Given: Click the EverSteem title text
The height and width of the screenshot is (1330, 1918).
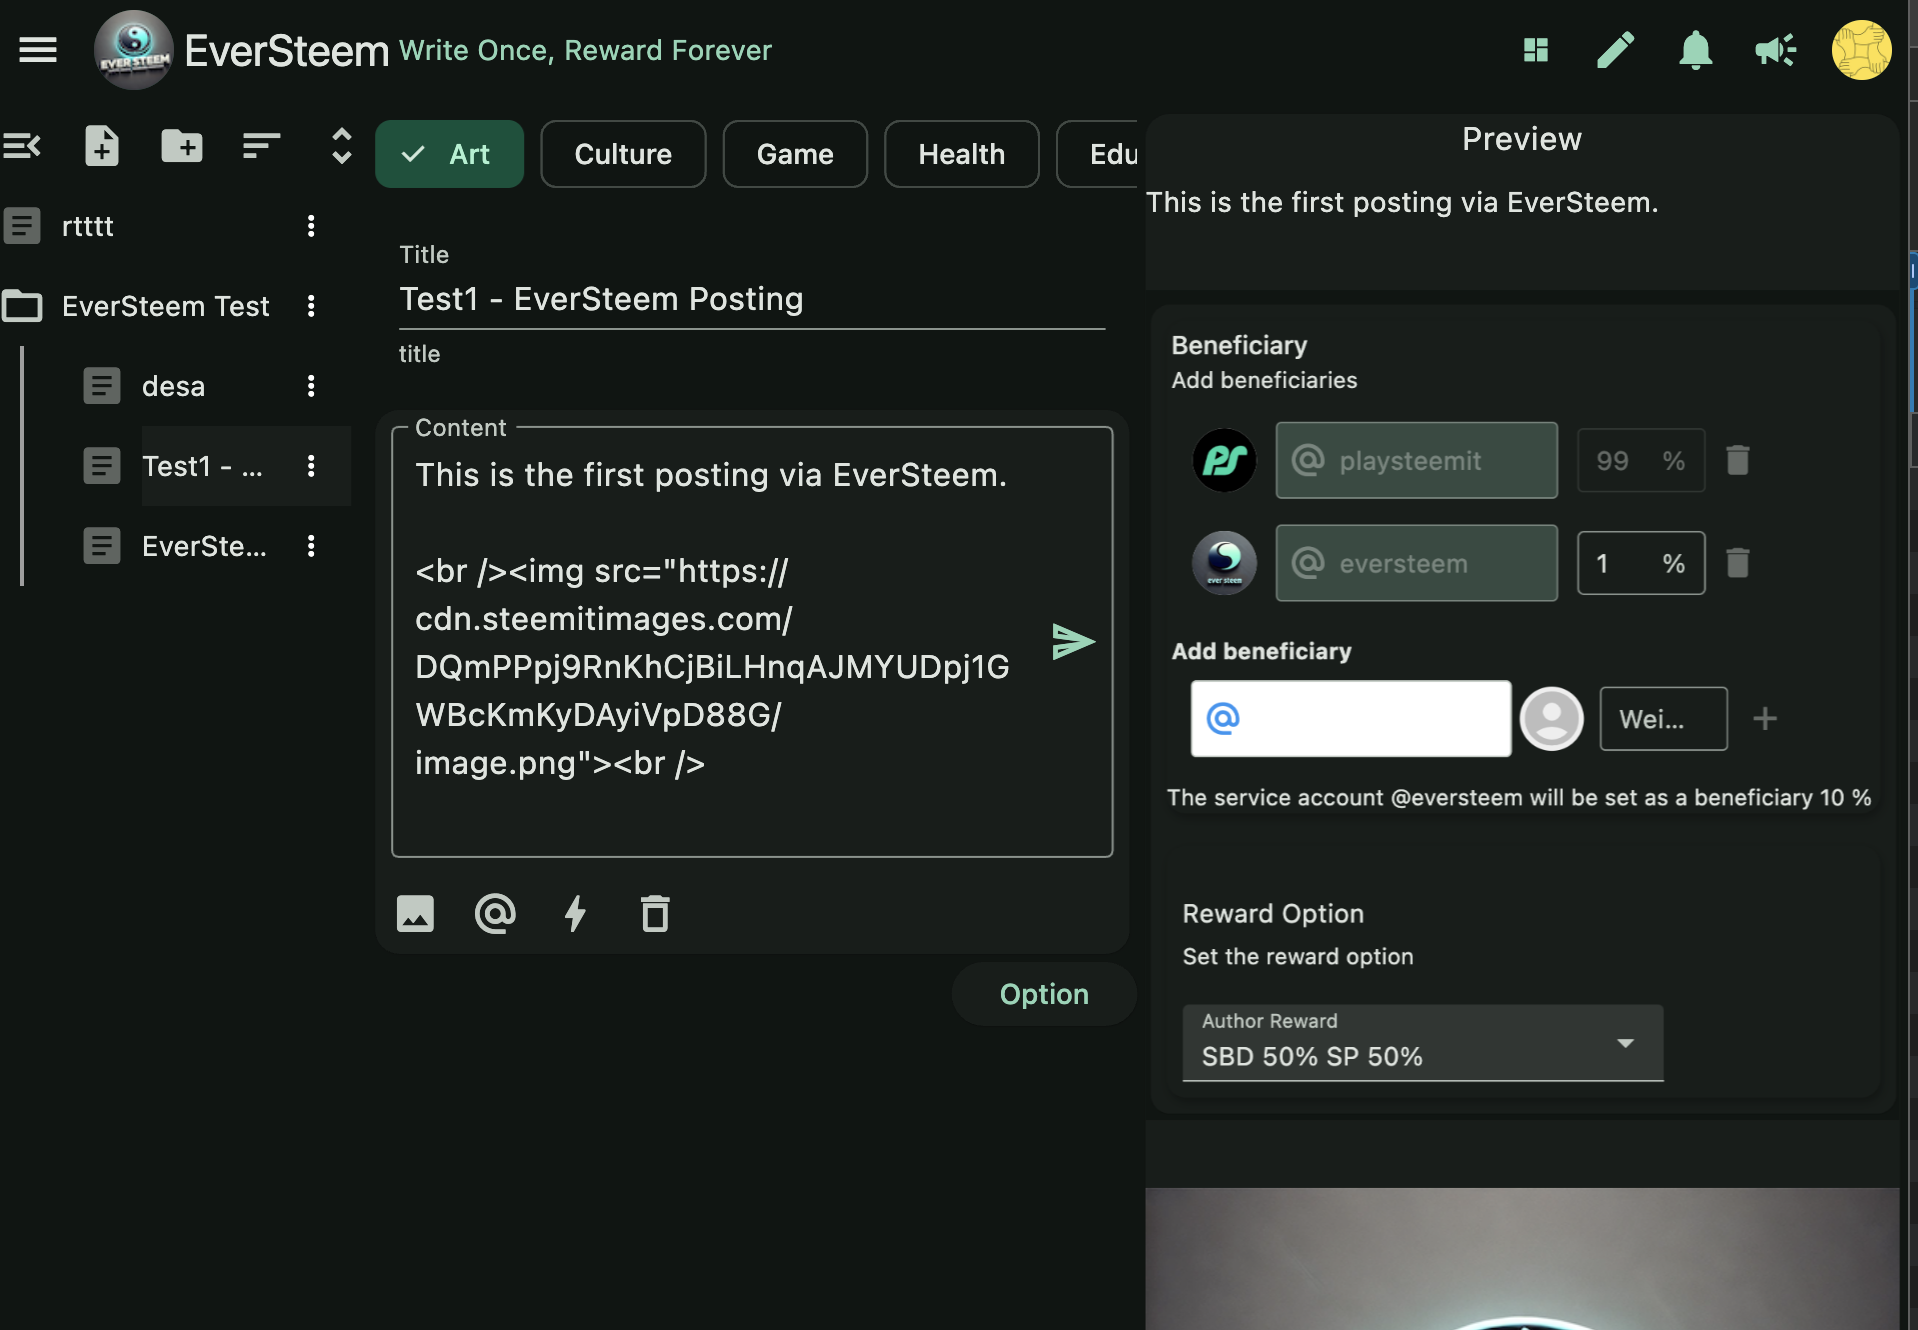Looking at the screenshot, I should coord(286,50).
